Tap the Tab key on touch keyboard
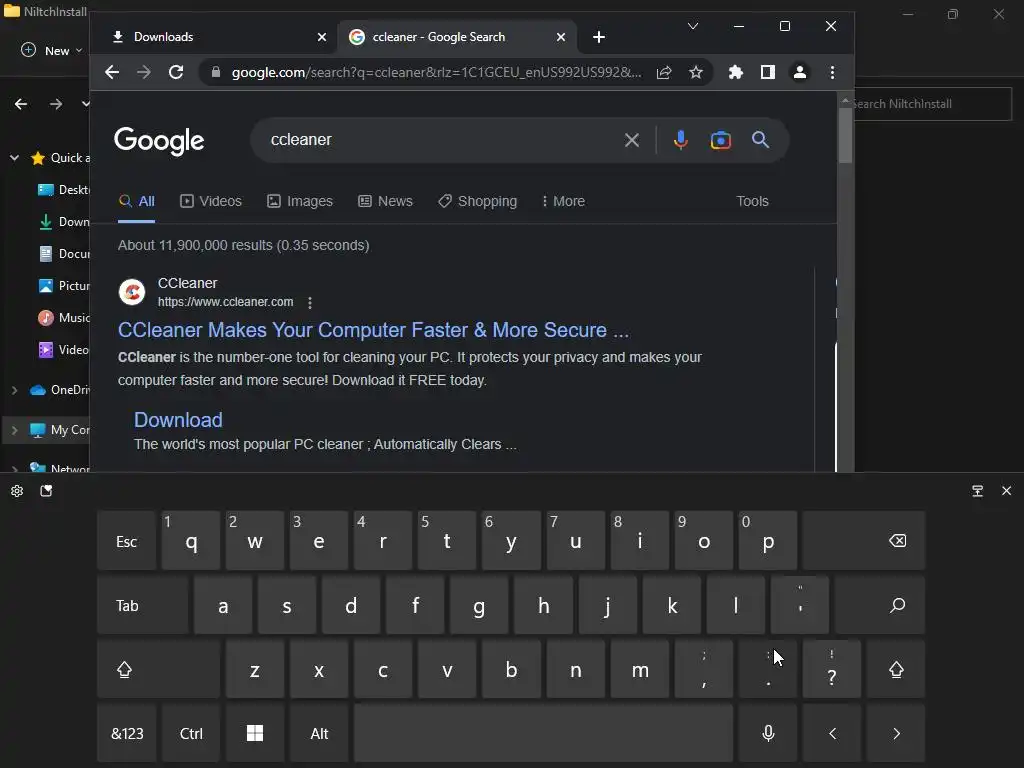The height and width of the screenshot is (768, 1024). tap(143, 605)
